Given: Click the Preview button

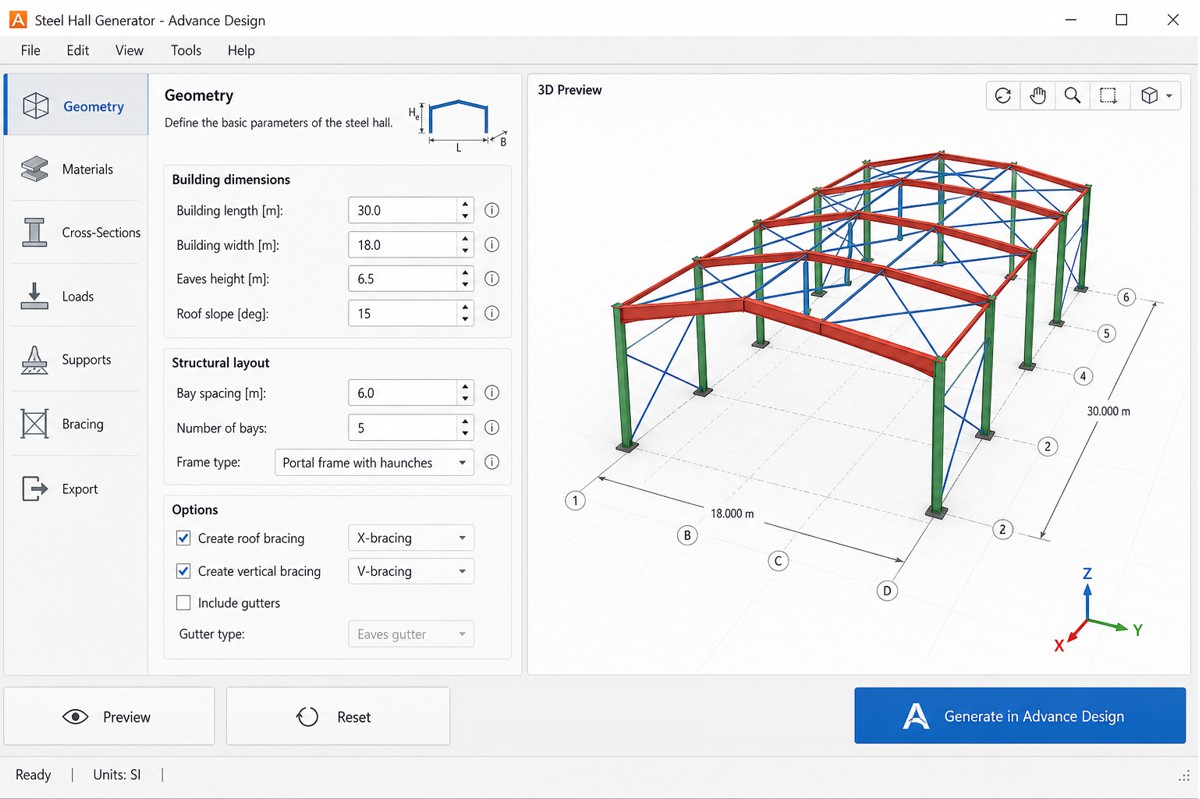Looking at the screenshot, I should (109, 716).
